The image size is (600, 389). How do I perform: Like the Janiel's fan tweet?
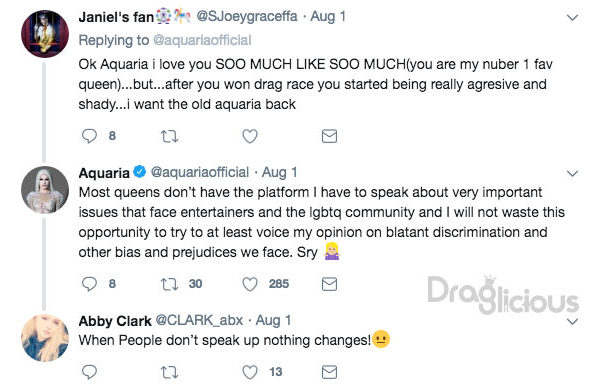[250, 136]
